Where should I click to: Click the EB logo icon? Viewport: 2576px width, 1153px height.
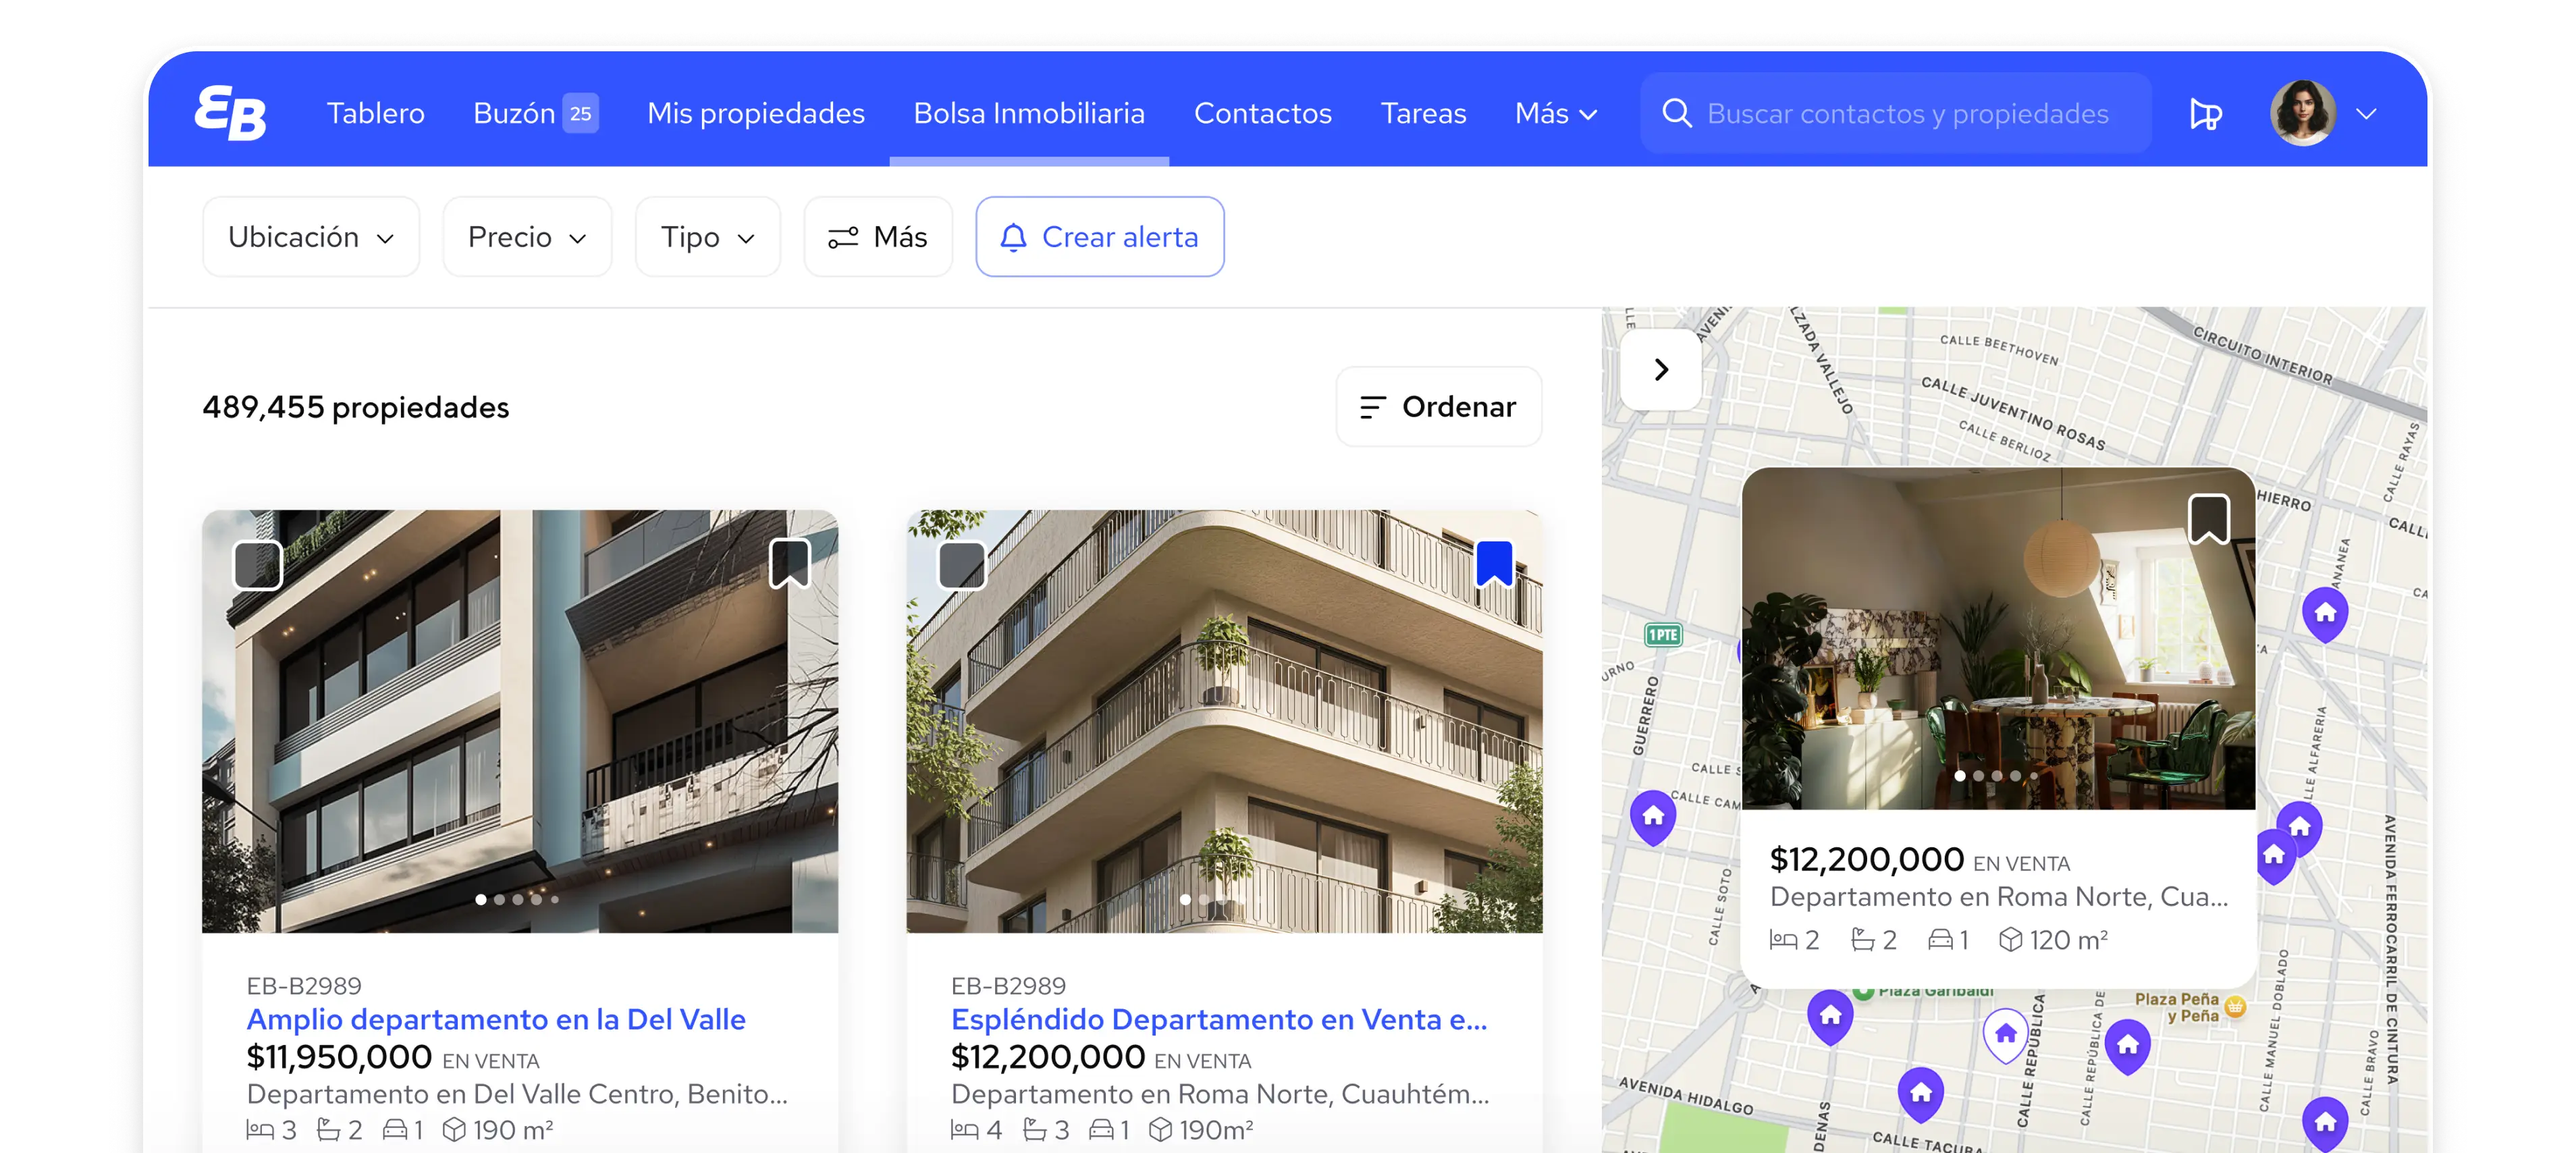(x=230, y=113)
